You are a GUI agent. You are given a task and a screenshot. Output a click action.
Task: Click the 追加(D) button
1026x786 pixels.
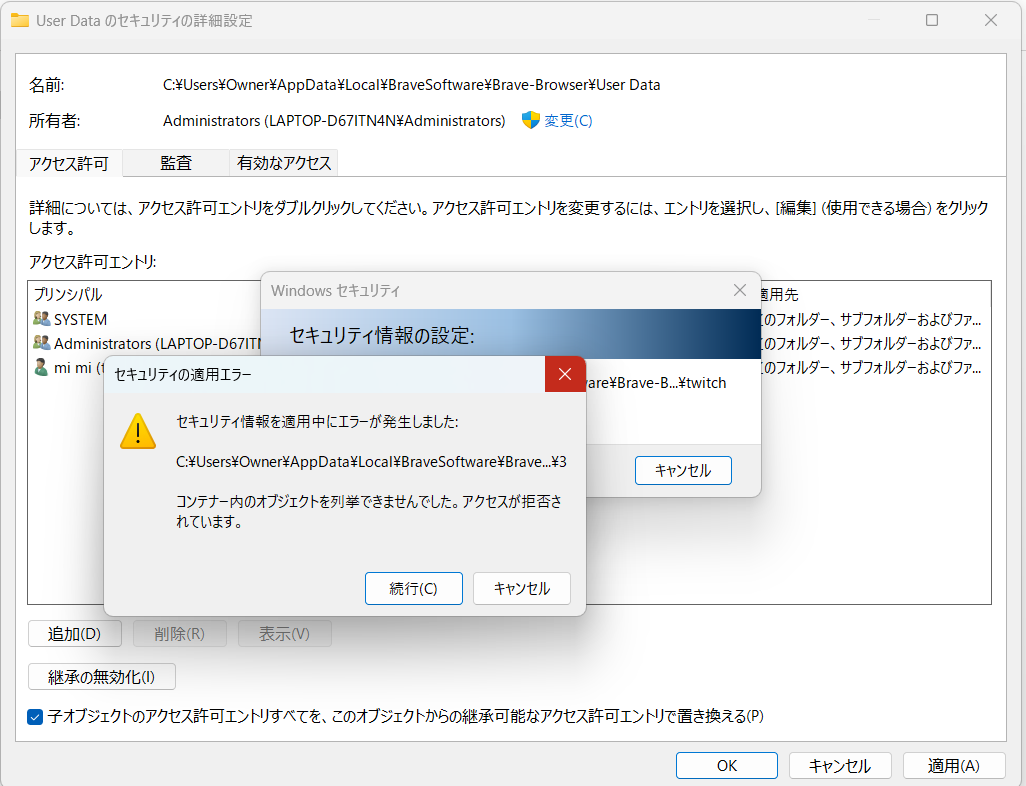(75, 634)
